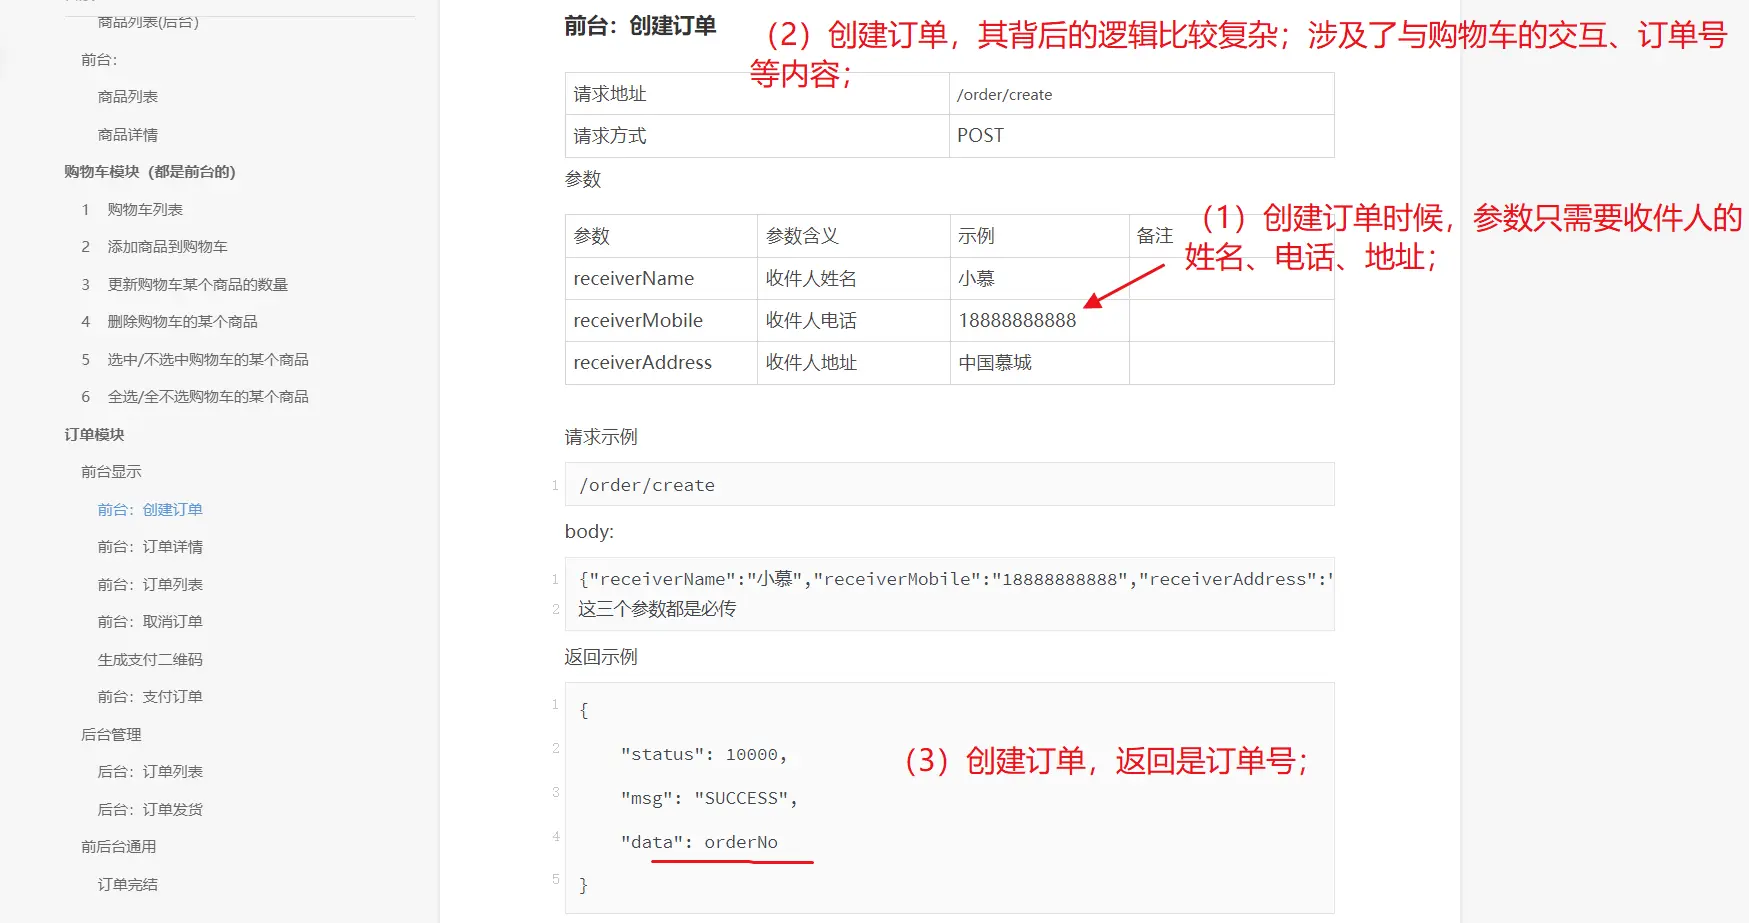Open 全选/全不选购物车的某个商品 item
Image resolution: width=1749 pixels, height=923 pixels.
(207, 397)
